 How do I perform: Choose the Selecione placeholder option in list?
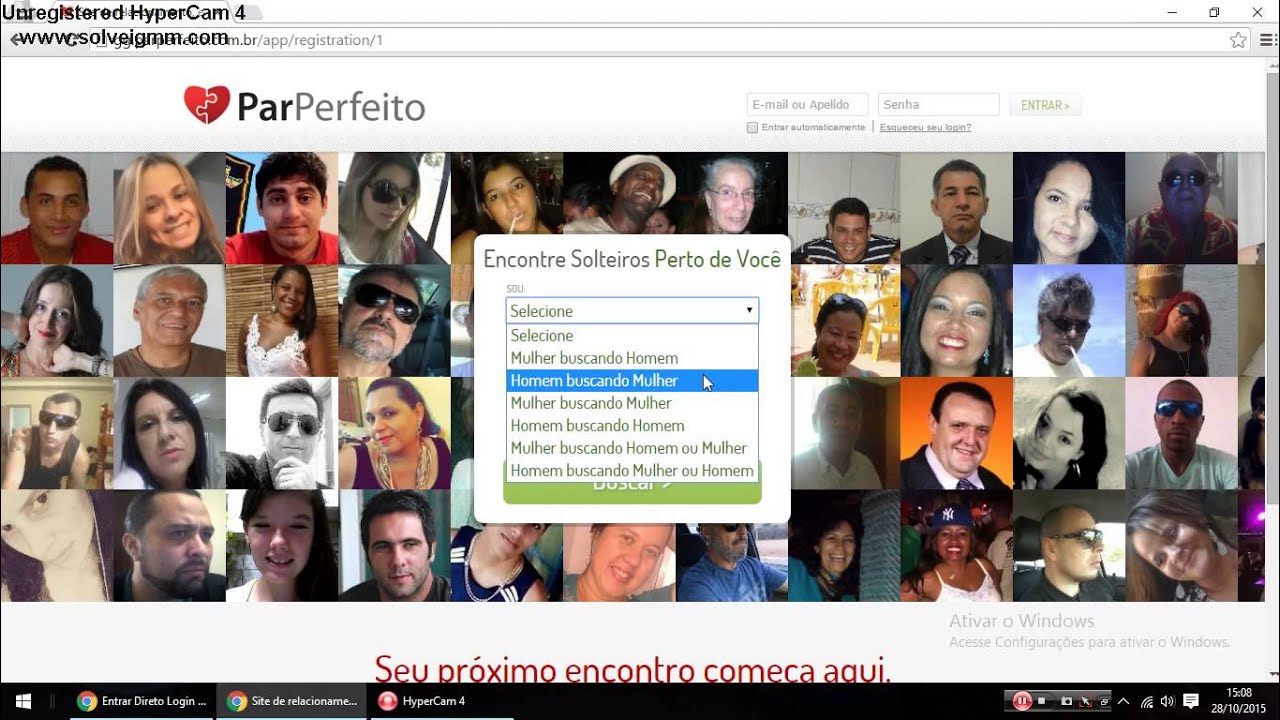point(632,336)
